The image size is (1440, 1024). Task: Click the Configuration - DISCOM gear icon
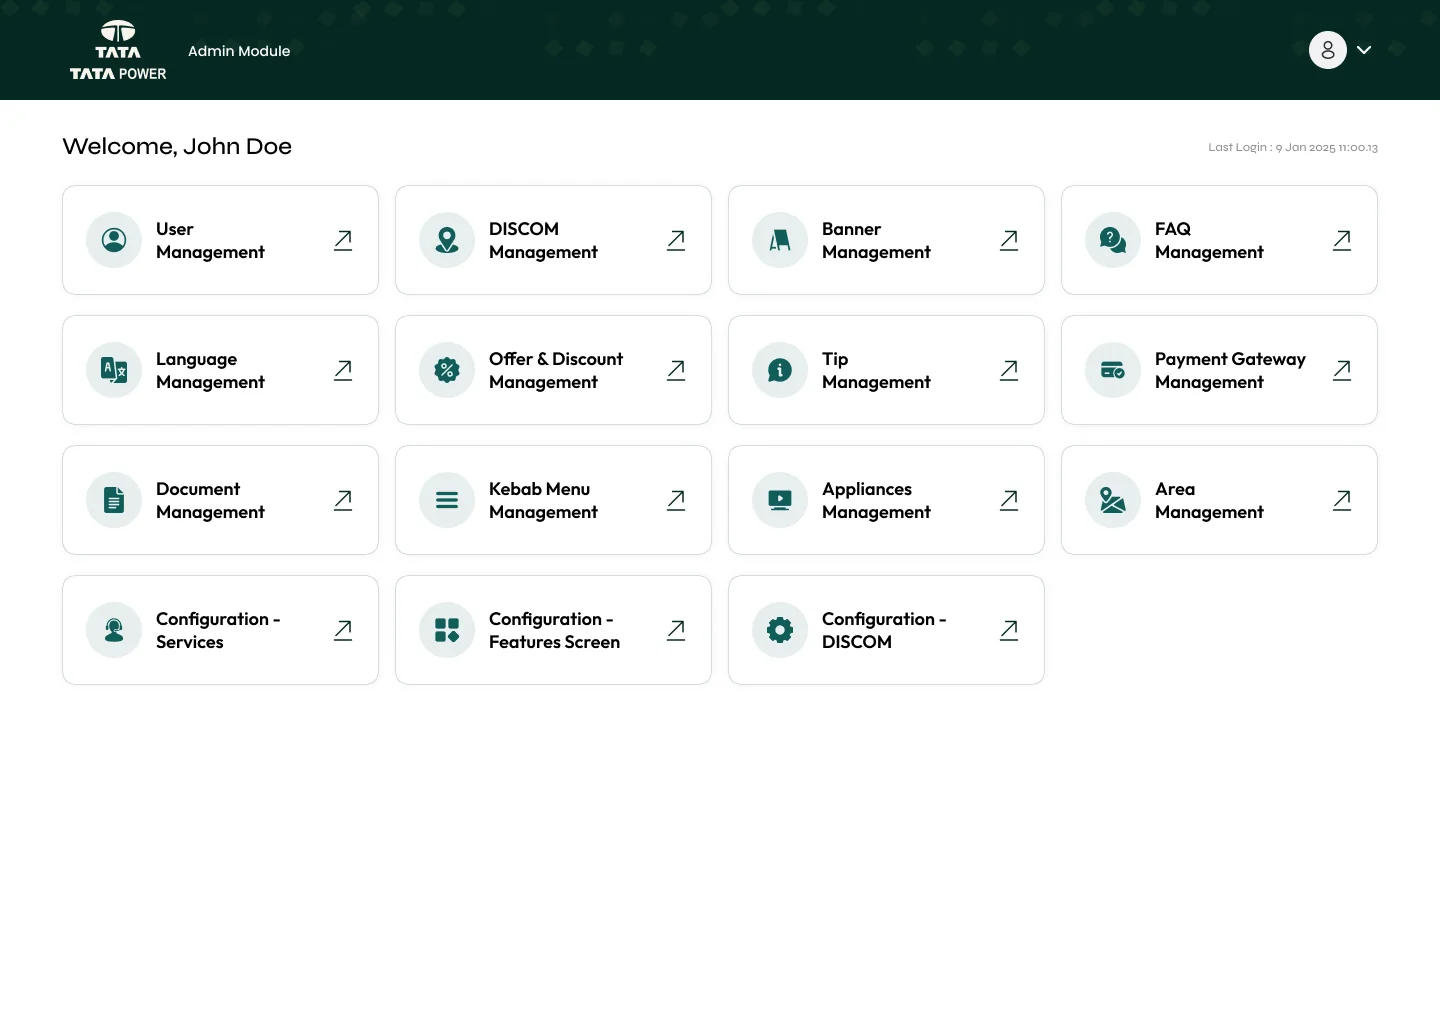coord(780,630)
